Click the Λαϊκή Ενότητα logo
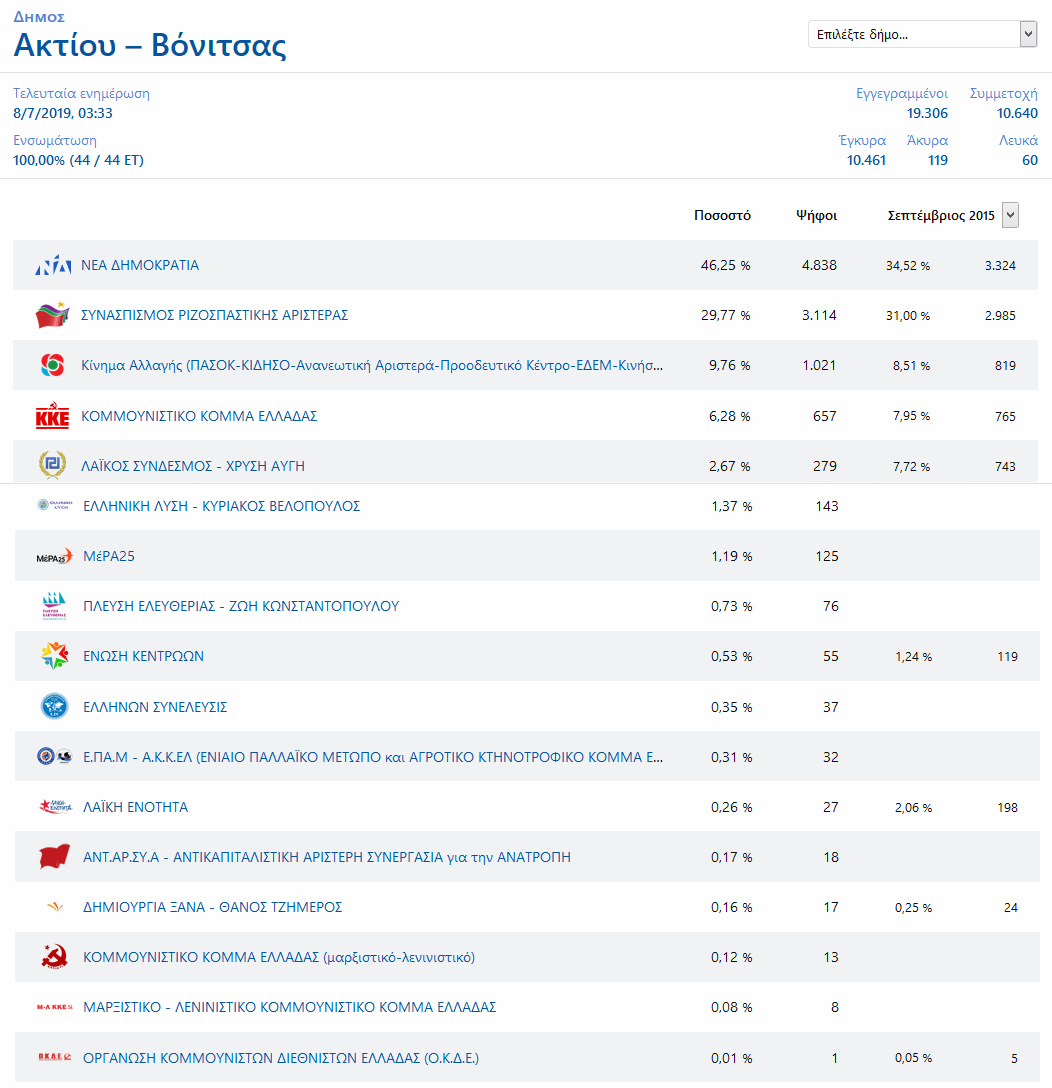The width and height of the screenshot is (1052, 1088). tap(55, 806)
